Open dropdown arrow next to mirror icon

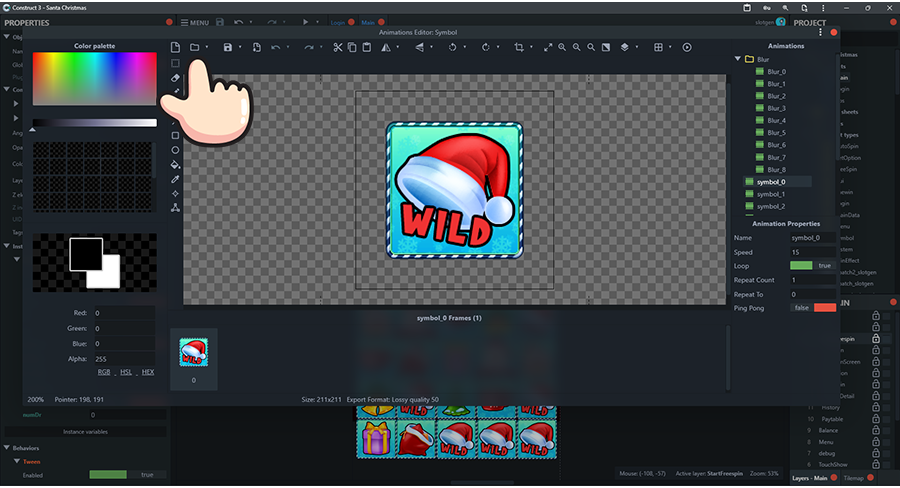(398, 47)
